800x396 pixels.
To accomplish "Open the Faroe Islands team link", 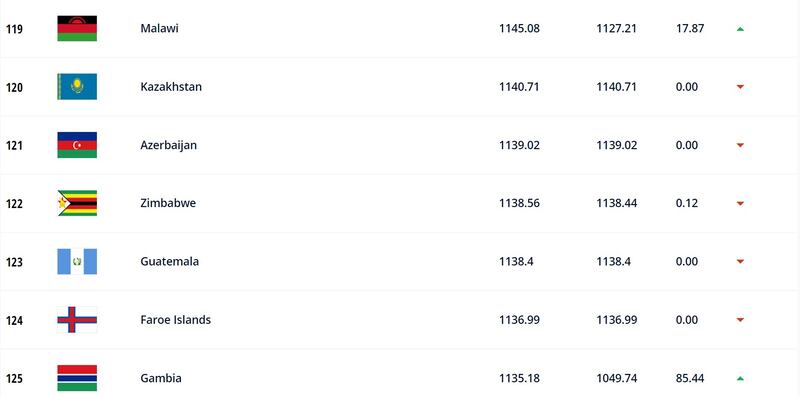I will pyautogui.click(x=176, y=320).
